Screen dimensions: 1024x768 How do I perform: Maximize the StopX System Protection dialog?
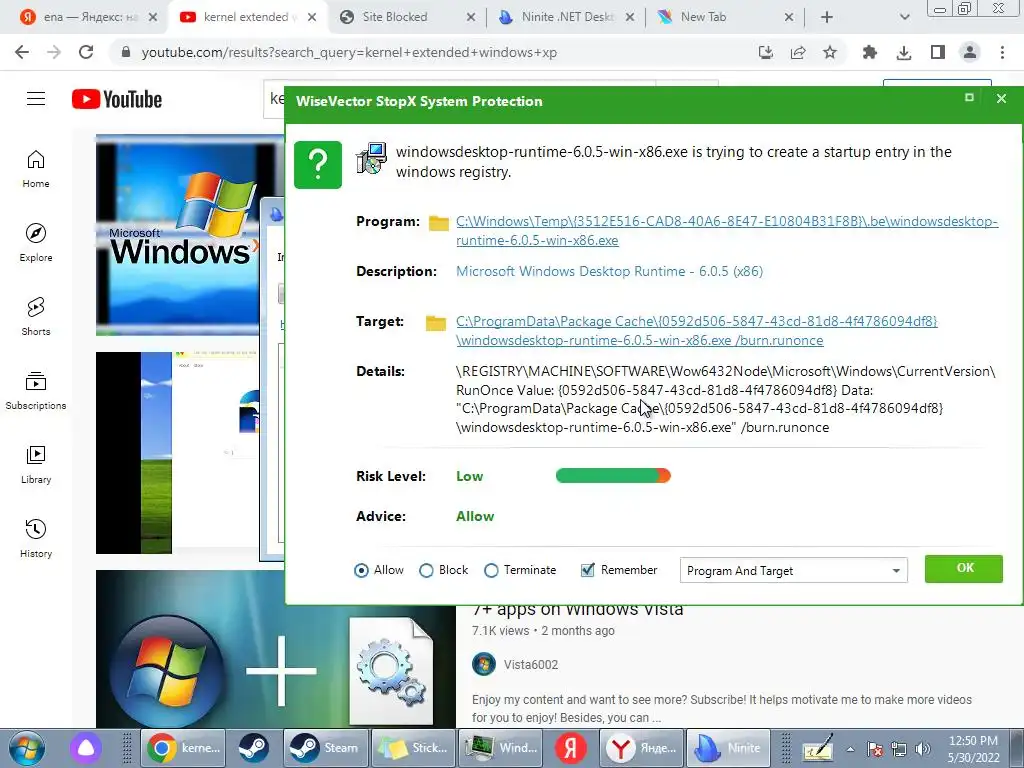pyautogui.click(x=969, y=97)
